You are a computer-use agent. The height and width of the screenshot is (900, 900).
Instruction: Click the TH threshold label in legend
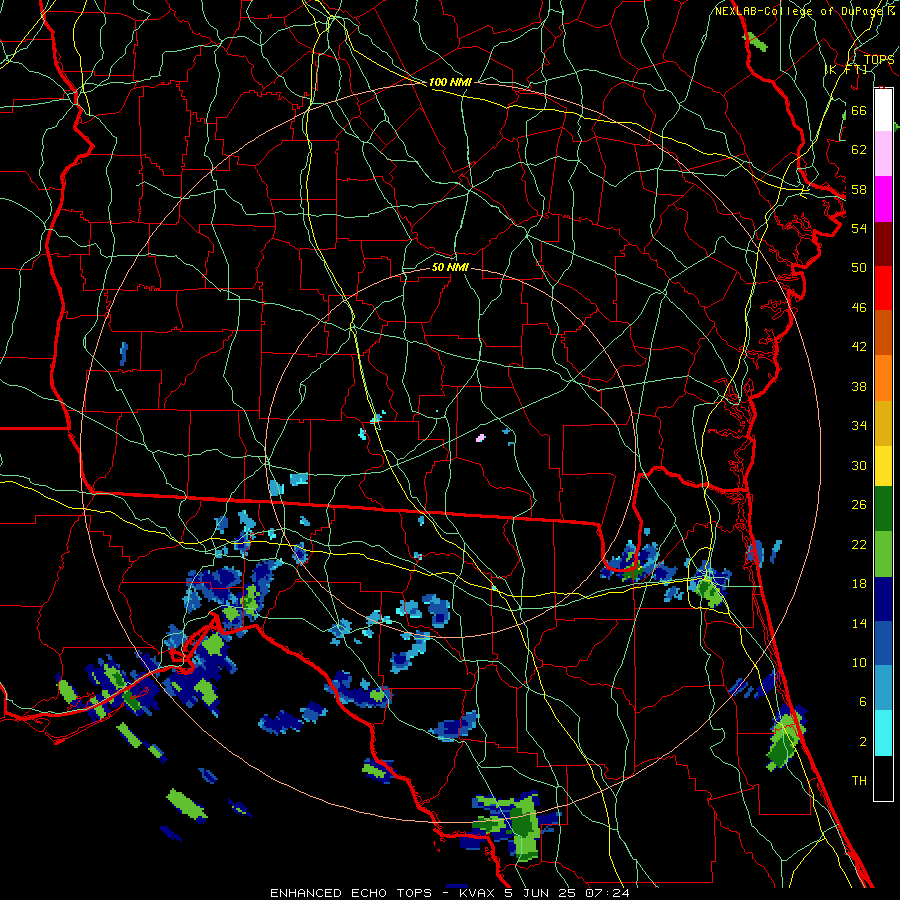[859, 781]
